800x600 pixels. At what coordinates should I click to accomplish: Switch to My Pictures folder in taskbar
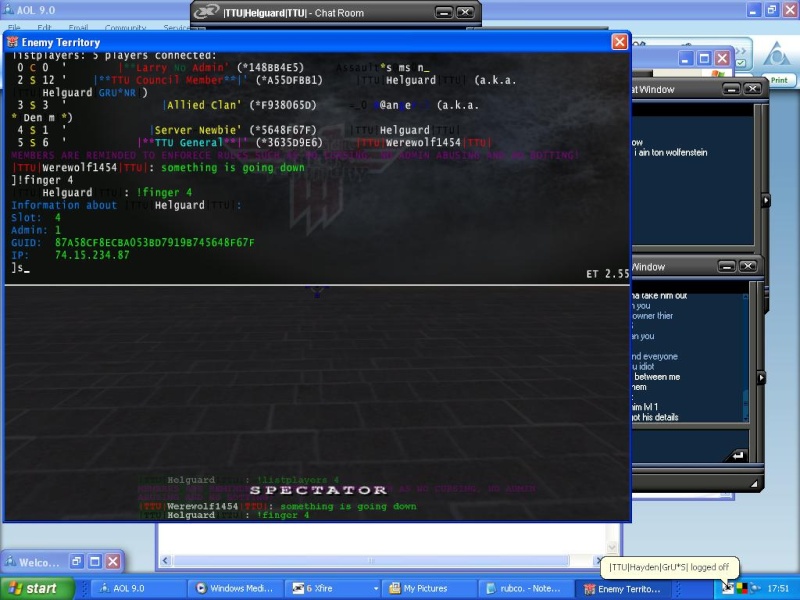[429, 588]
